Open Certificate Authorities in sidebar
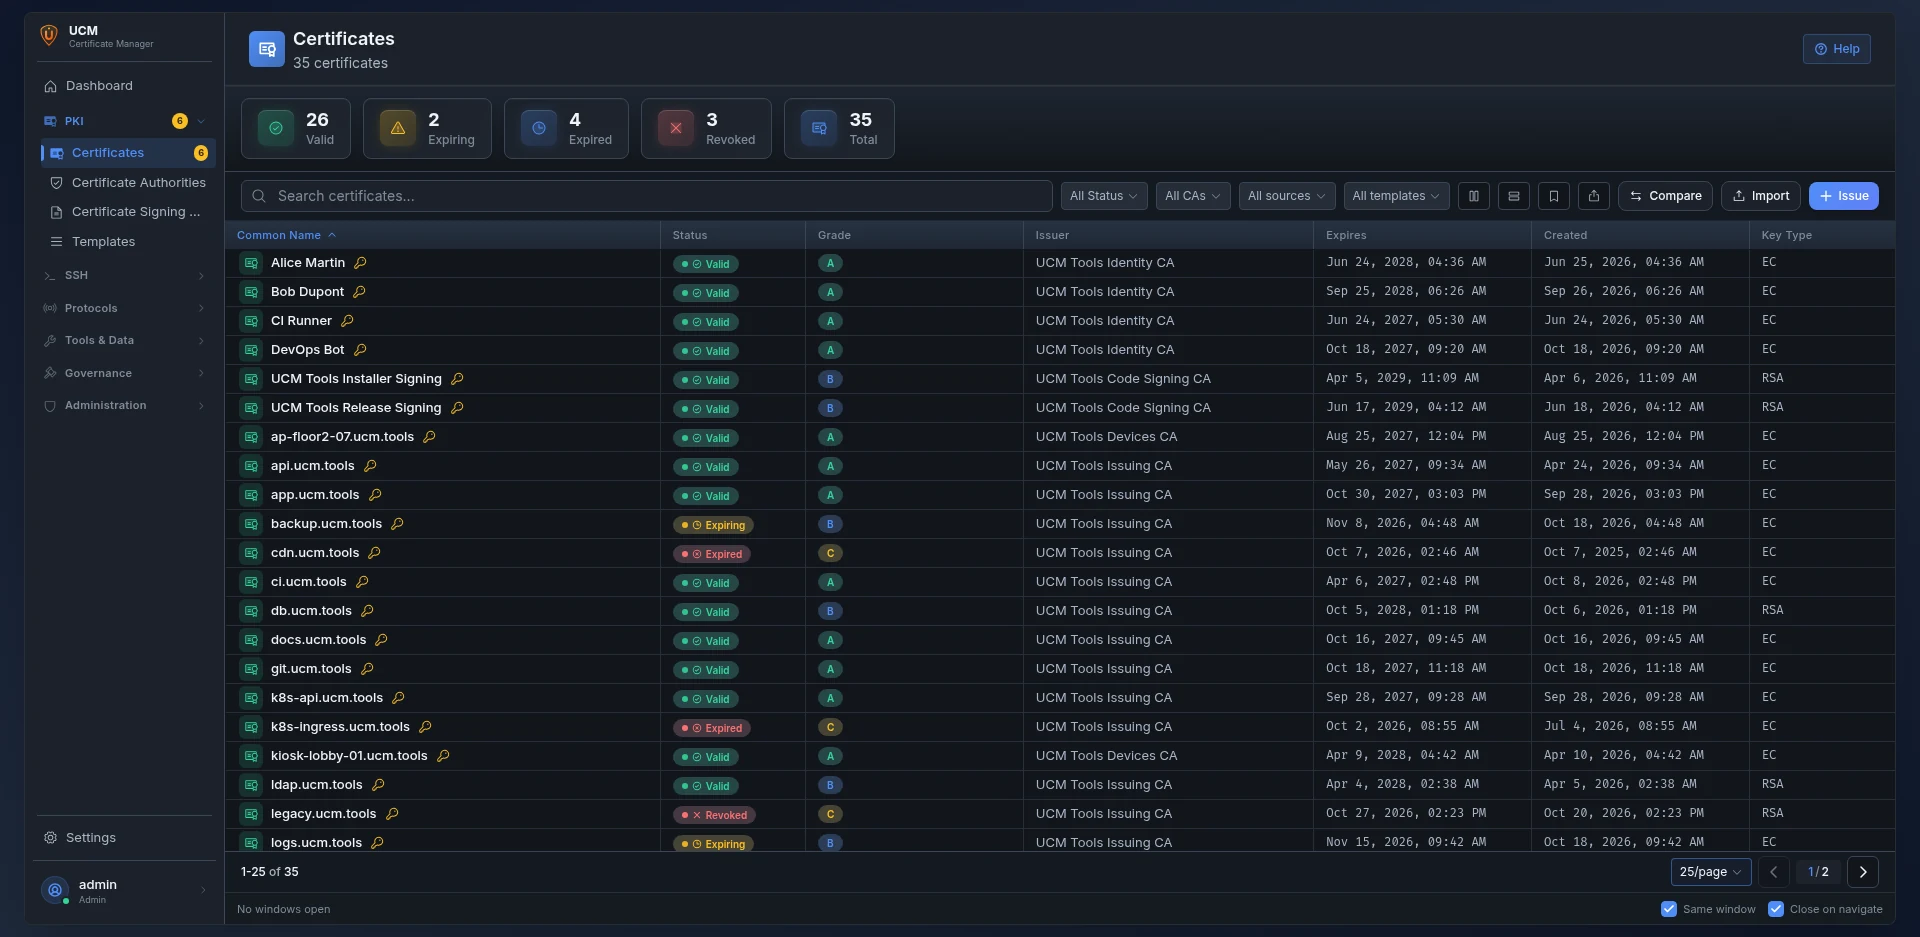 coord(128,183)
